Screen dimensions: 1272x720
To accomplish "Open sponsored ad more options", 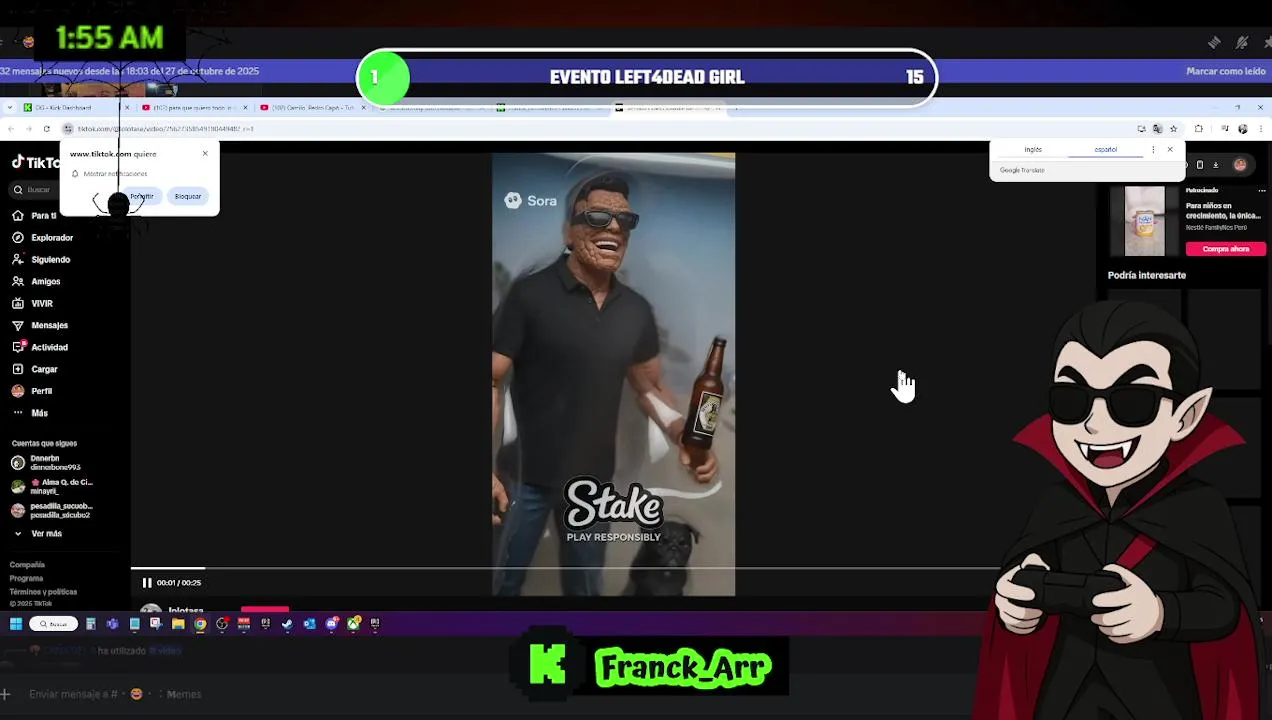I will (1261, 190).
